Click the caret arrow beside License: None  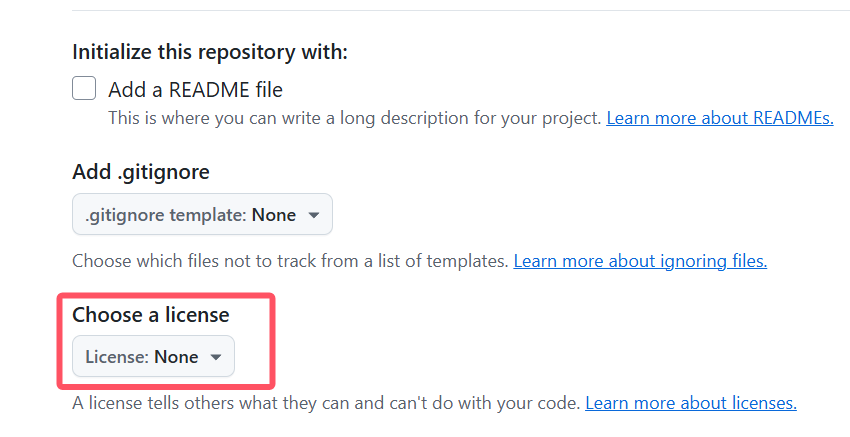[x=216, y=357]
